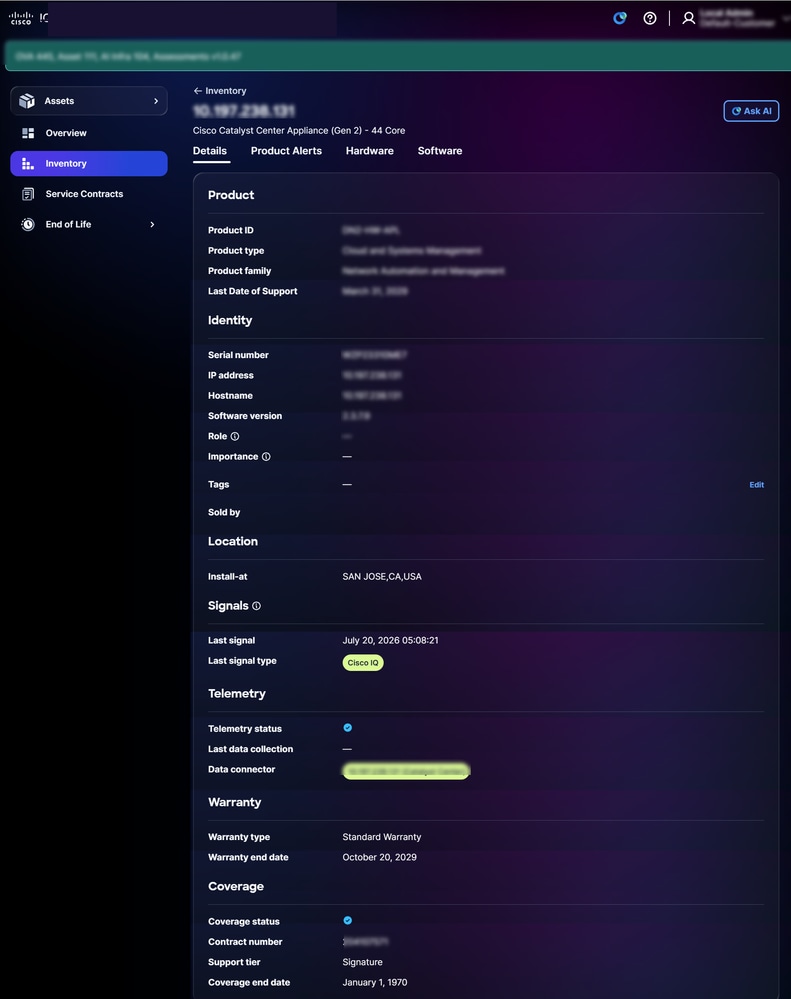Click the back arrow beside Inventory

click(x=197, y=91)
